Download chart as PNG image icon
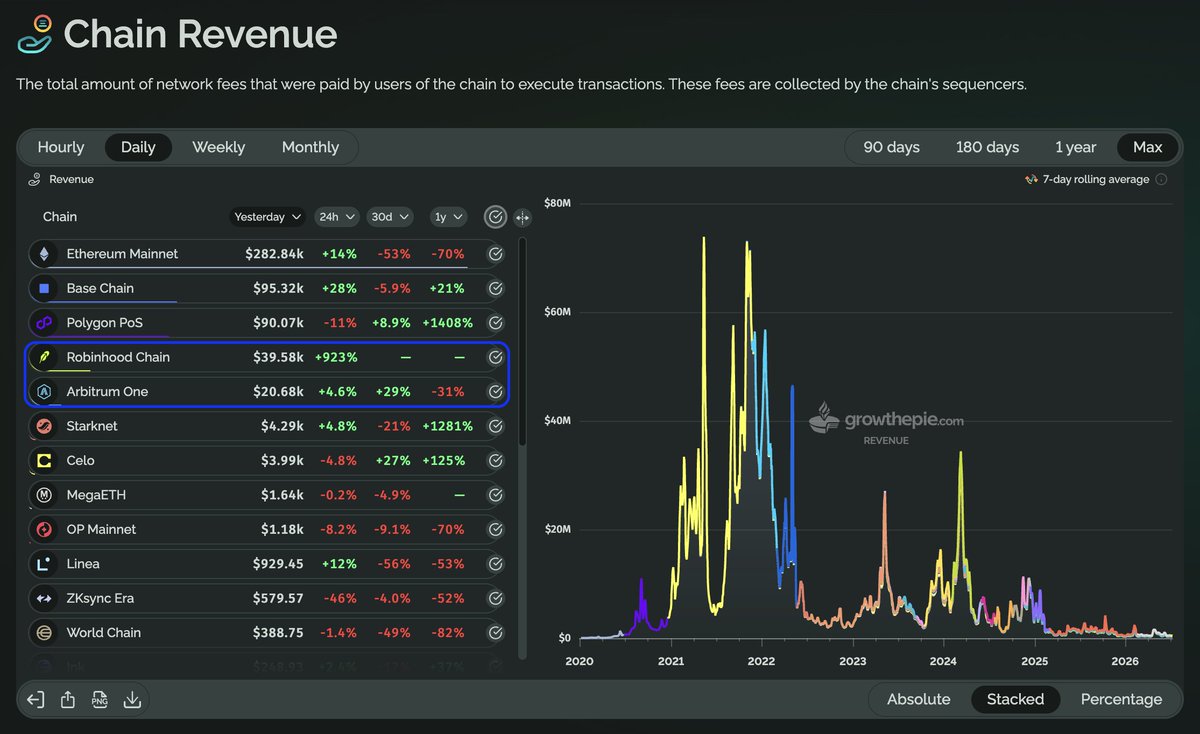The image size is (1200, 734). pos(100,700)
